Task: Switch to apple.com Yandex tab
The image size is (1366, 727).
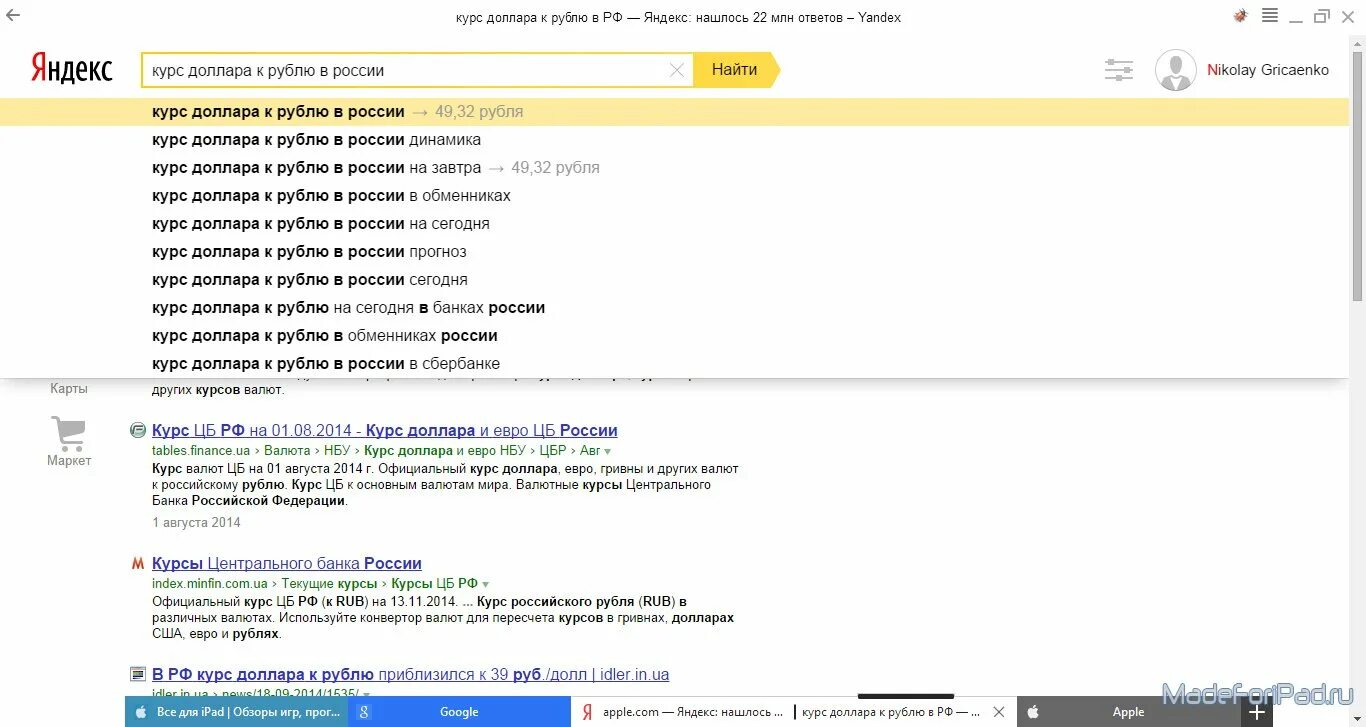Action: (x=682, y=712)
